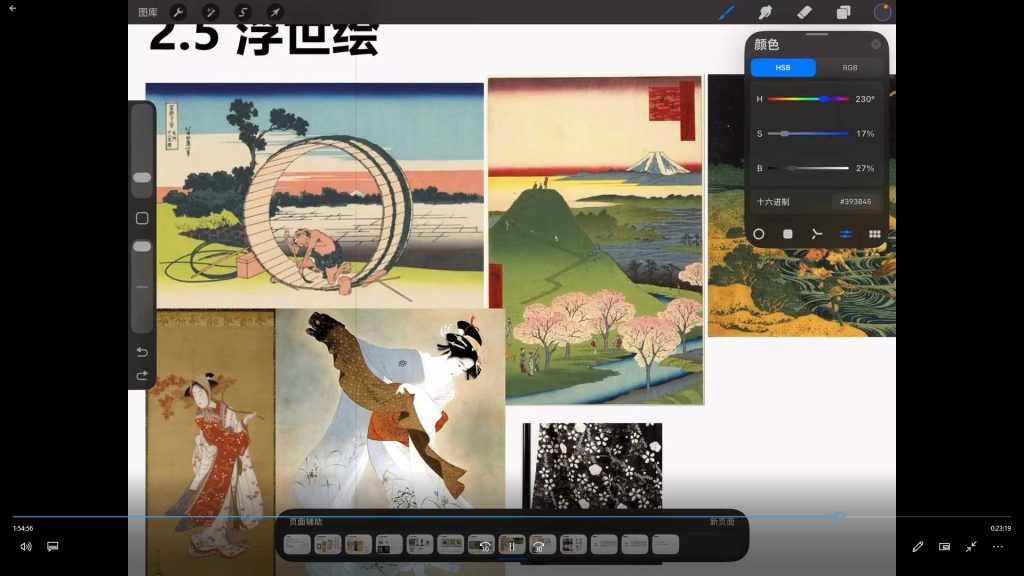Open the video player more options
Image resolution: width=1024 pixels, height=576 pixels.
point(998,547)
